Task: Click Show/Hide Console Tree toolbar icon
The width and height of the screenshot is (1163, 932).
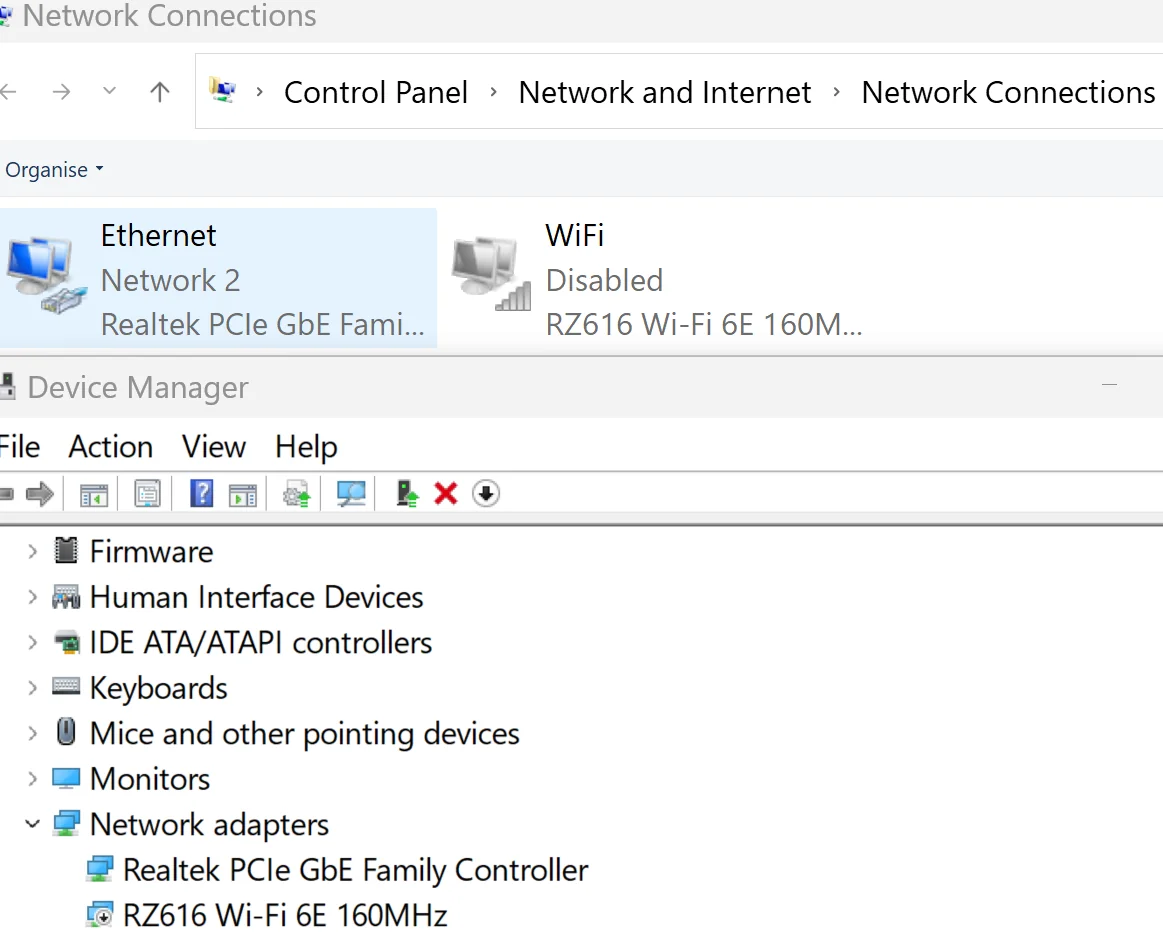Action: pyautogui.click(x=94, y=495)
